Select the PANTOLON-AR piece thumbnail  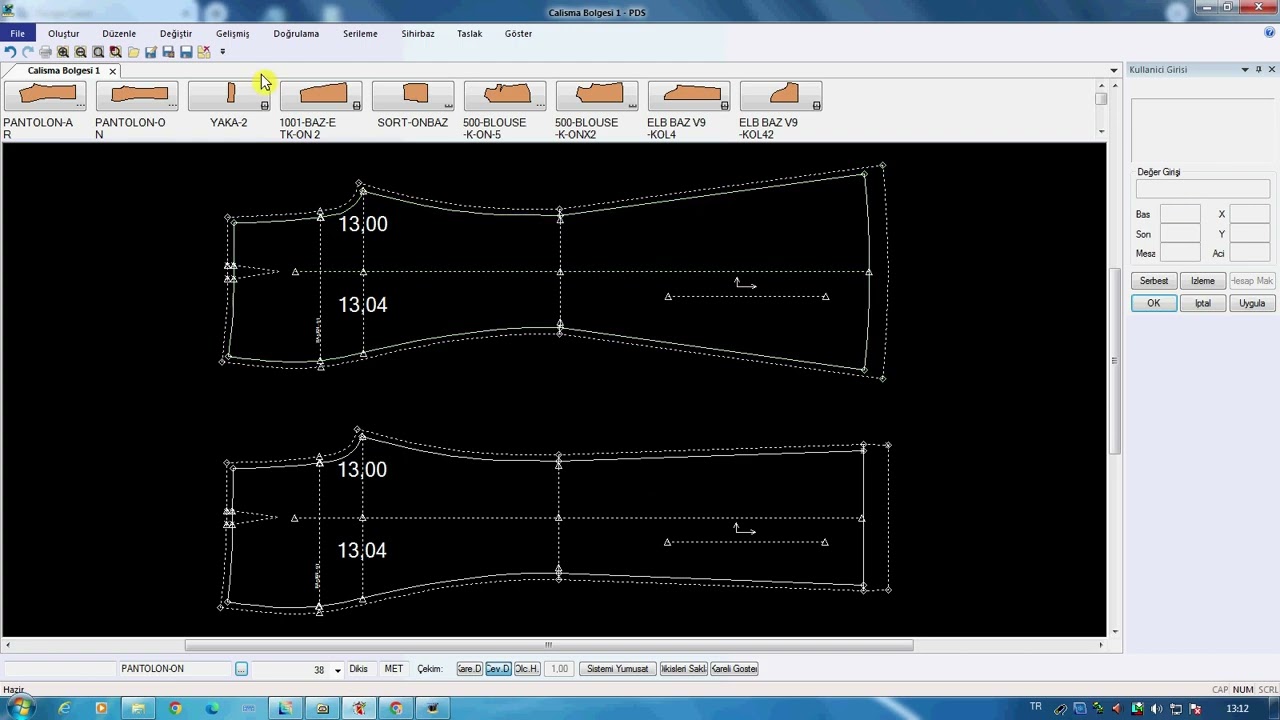click(44, 96)
